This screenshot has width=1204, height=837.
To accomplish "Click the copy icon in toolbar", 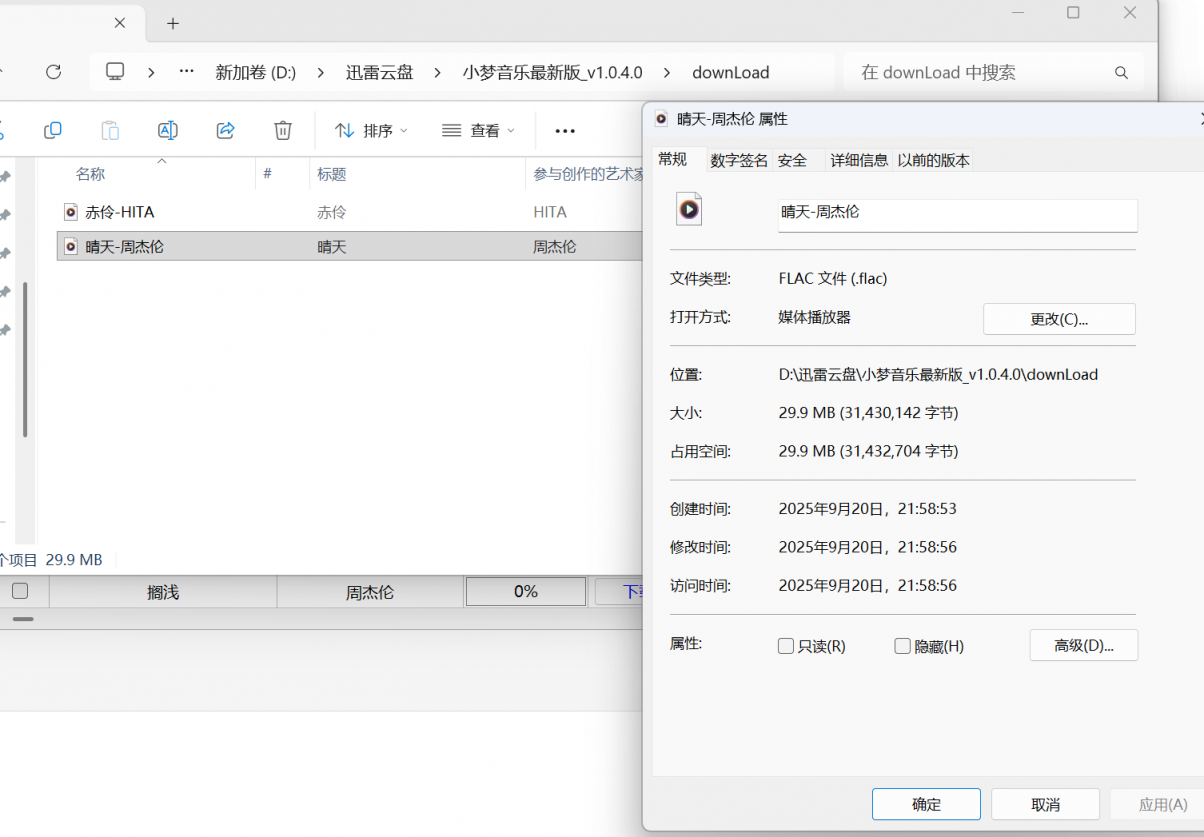I will click(x=53, y=130).
